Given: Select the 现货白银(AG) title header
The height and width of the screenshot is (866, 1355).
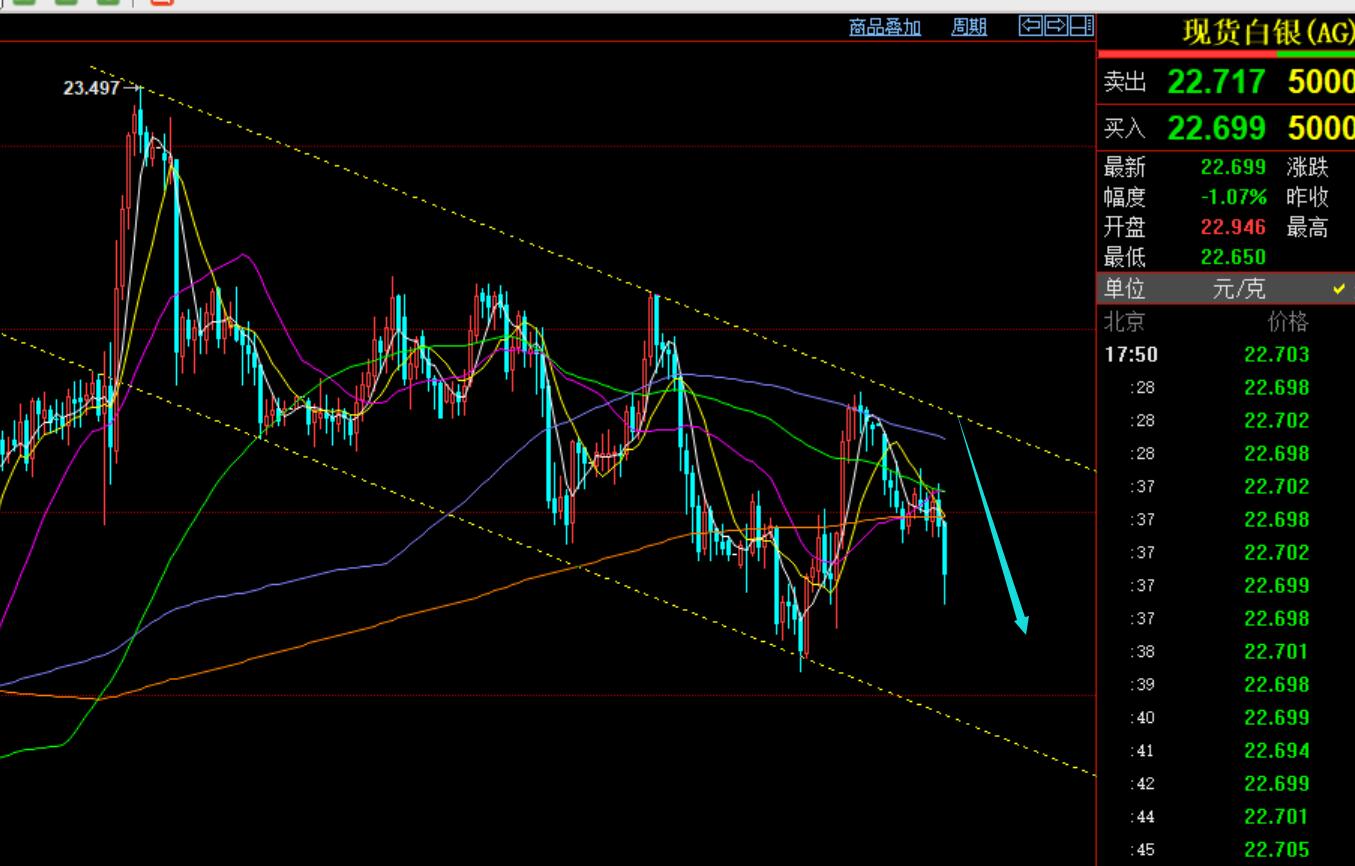Looking at the screenshot, I should point(1267,32).
